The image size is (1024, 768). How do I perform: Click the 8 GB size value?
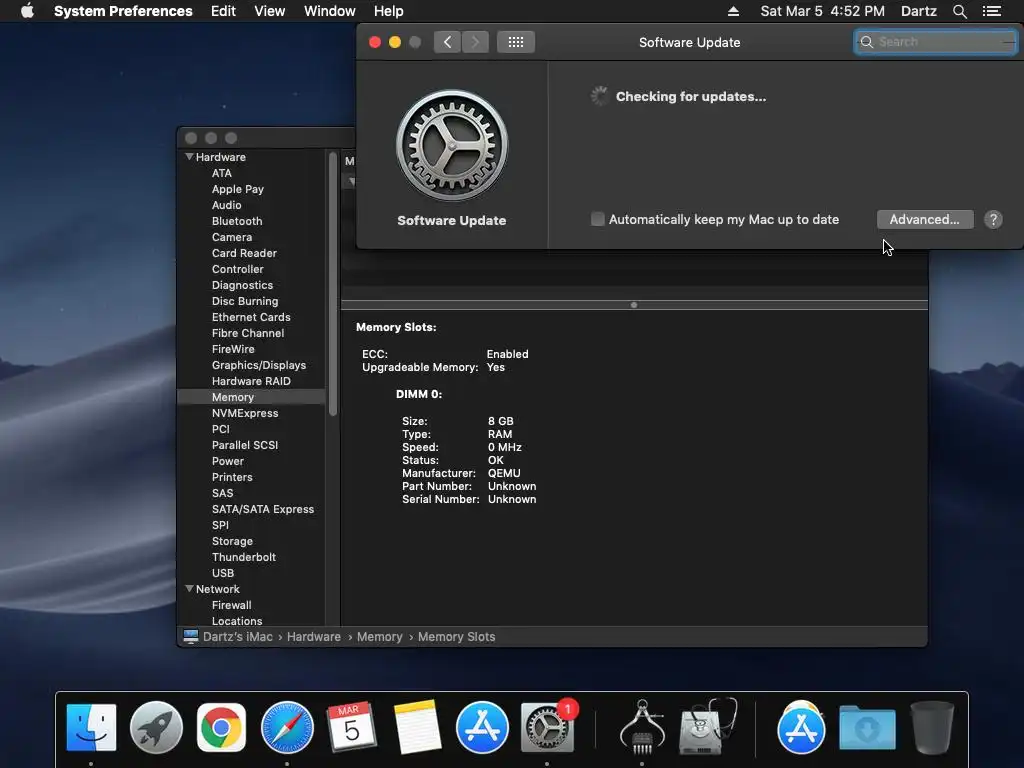500,421
